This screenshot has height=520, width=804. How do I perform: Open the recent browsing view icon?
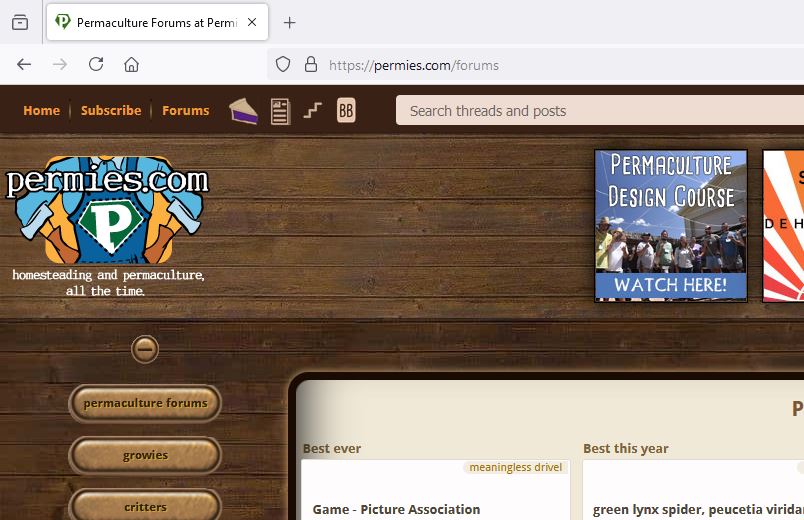coord(20,22)
